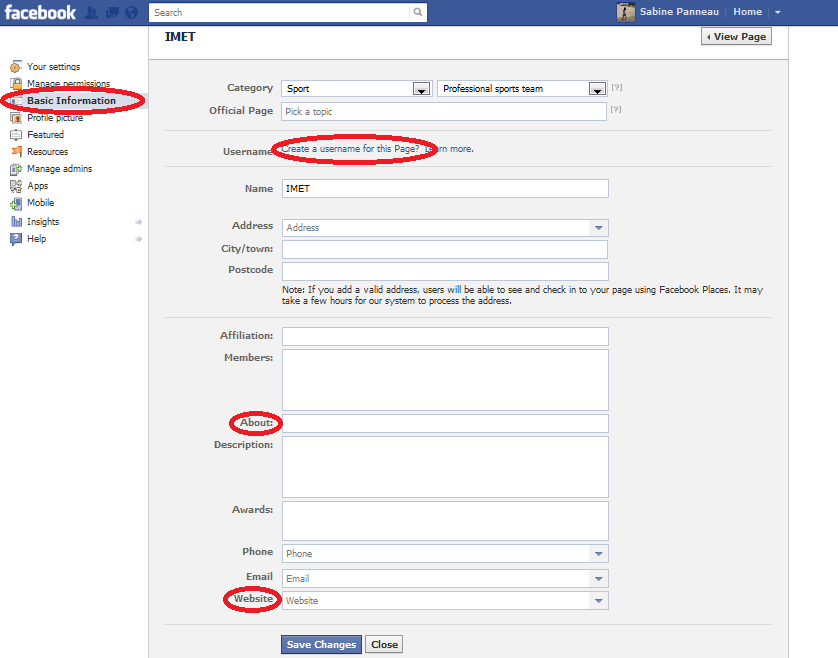Open Resources section

48,152
